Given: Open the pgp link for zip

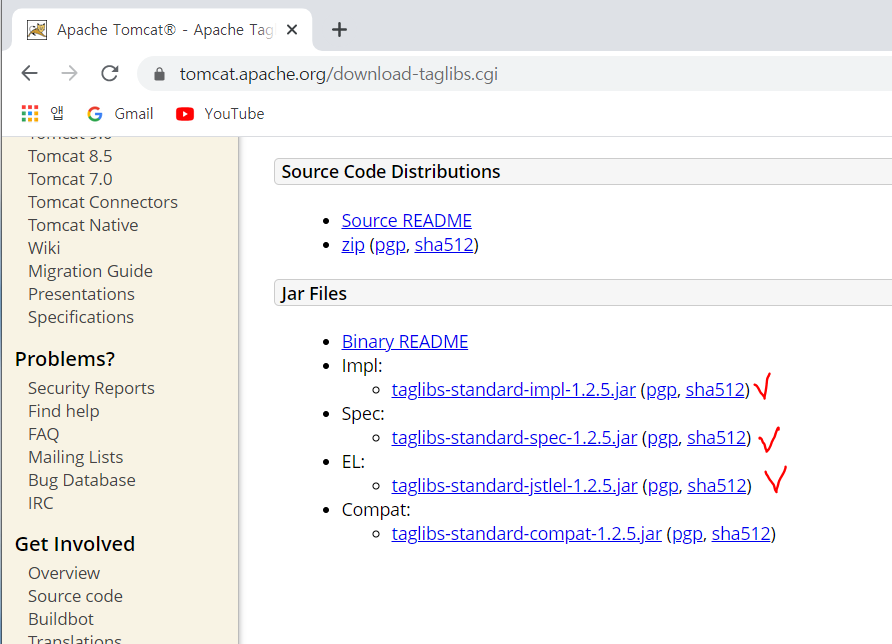Looking at the screenshot, I should tap(390, 245).
